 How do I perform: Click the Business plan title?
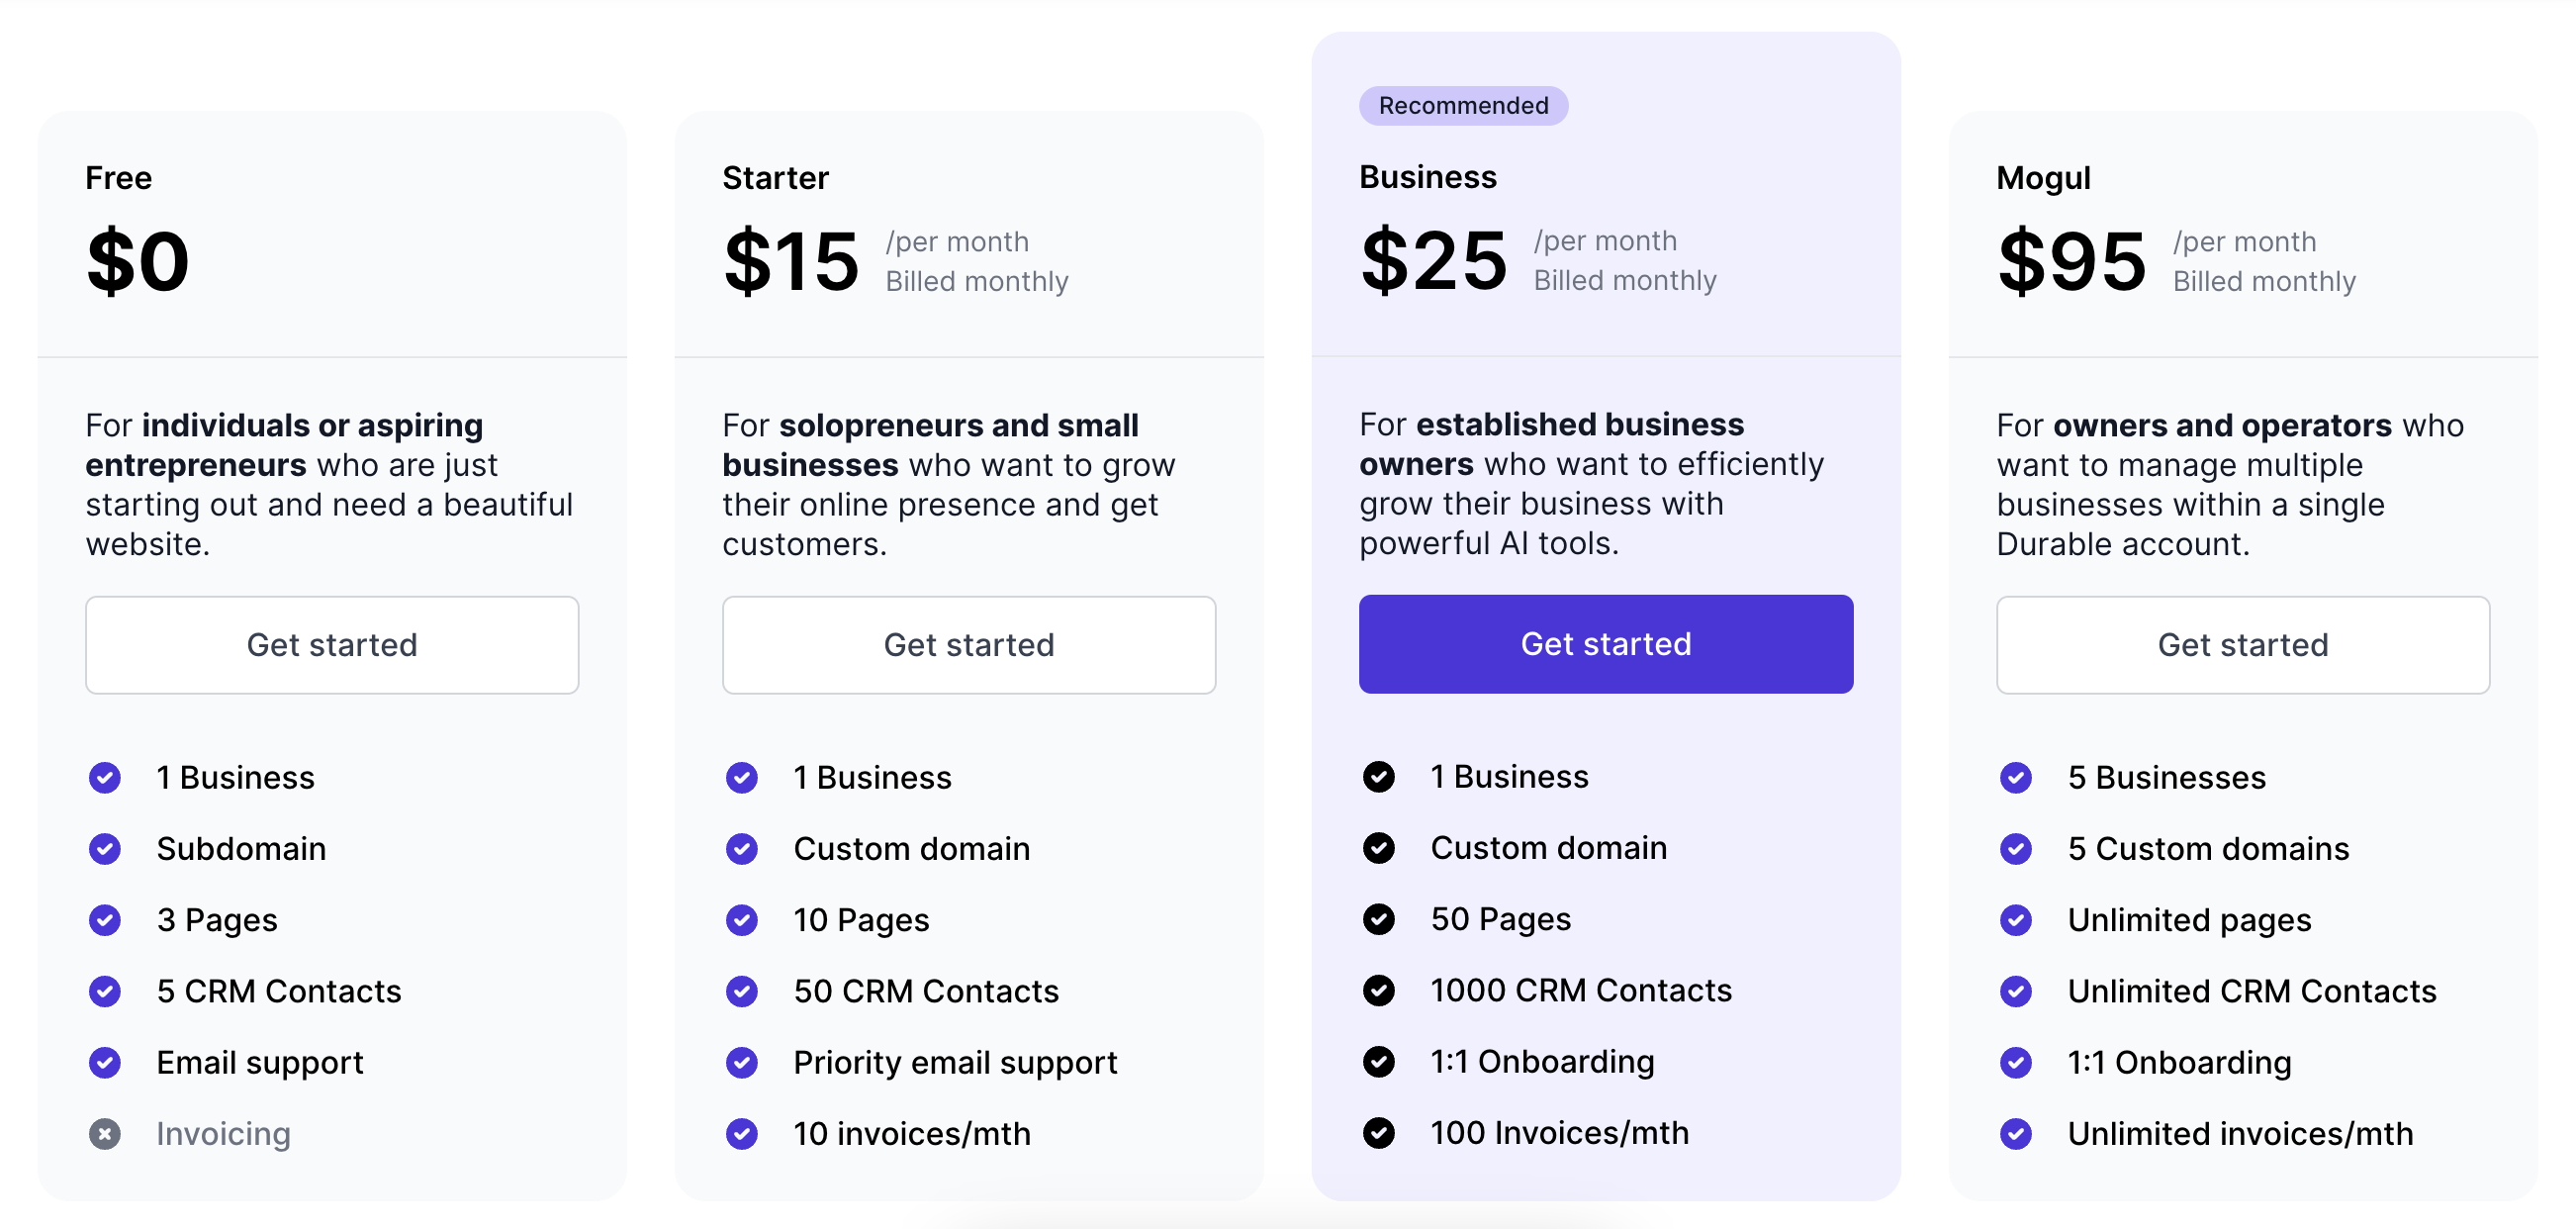point(1427,177)
